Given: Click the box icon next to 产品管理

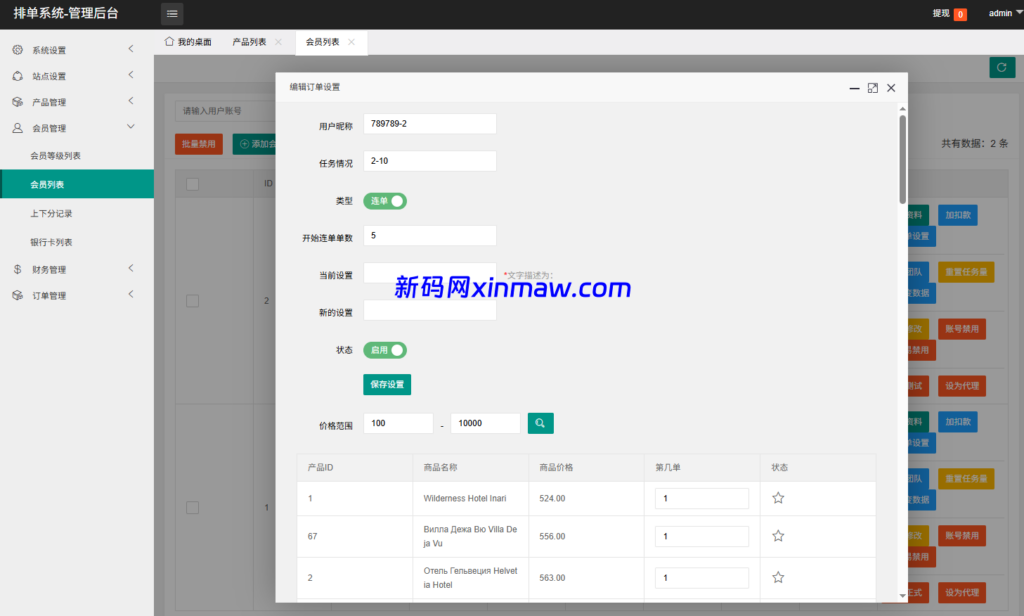Looking at the screenshot, I should 16,101.
